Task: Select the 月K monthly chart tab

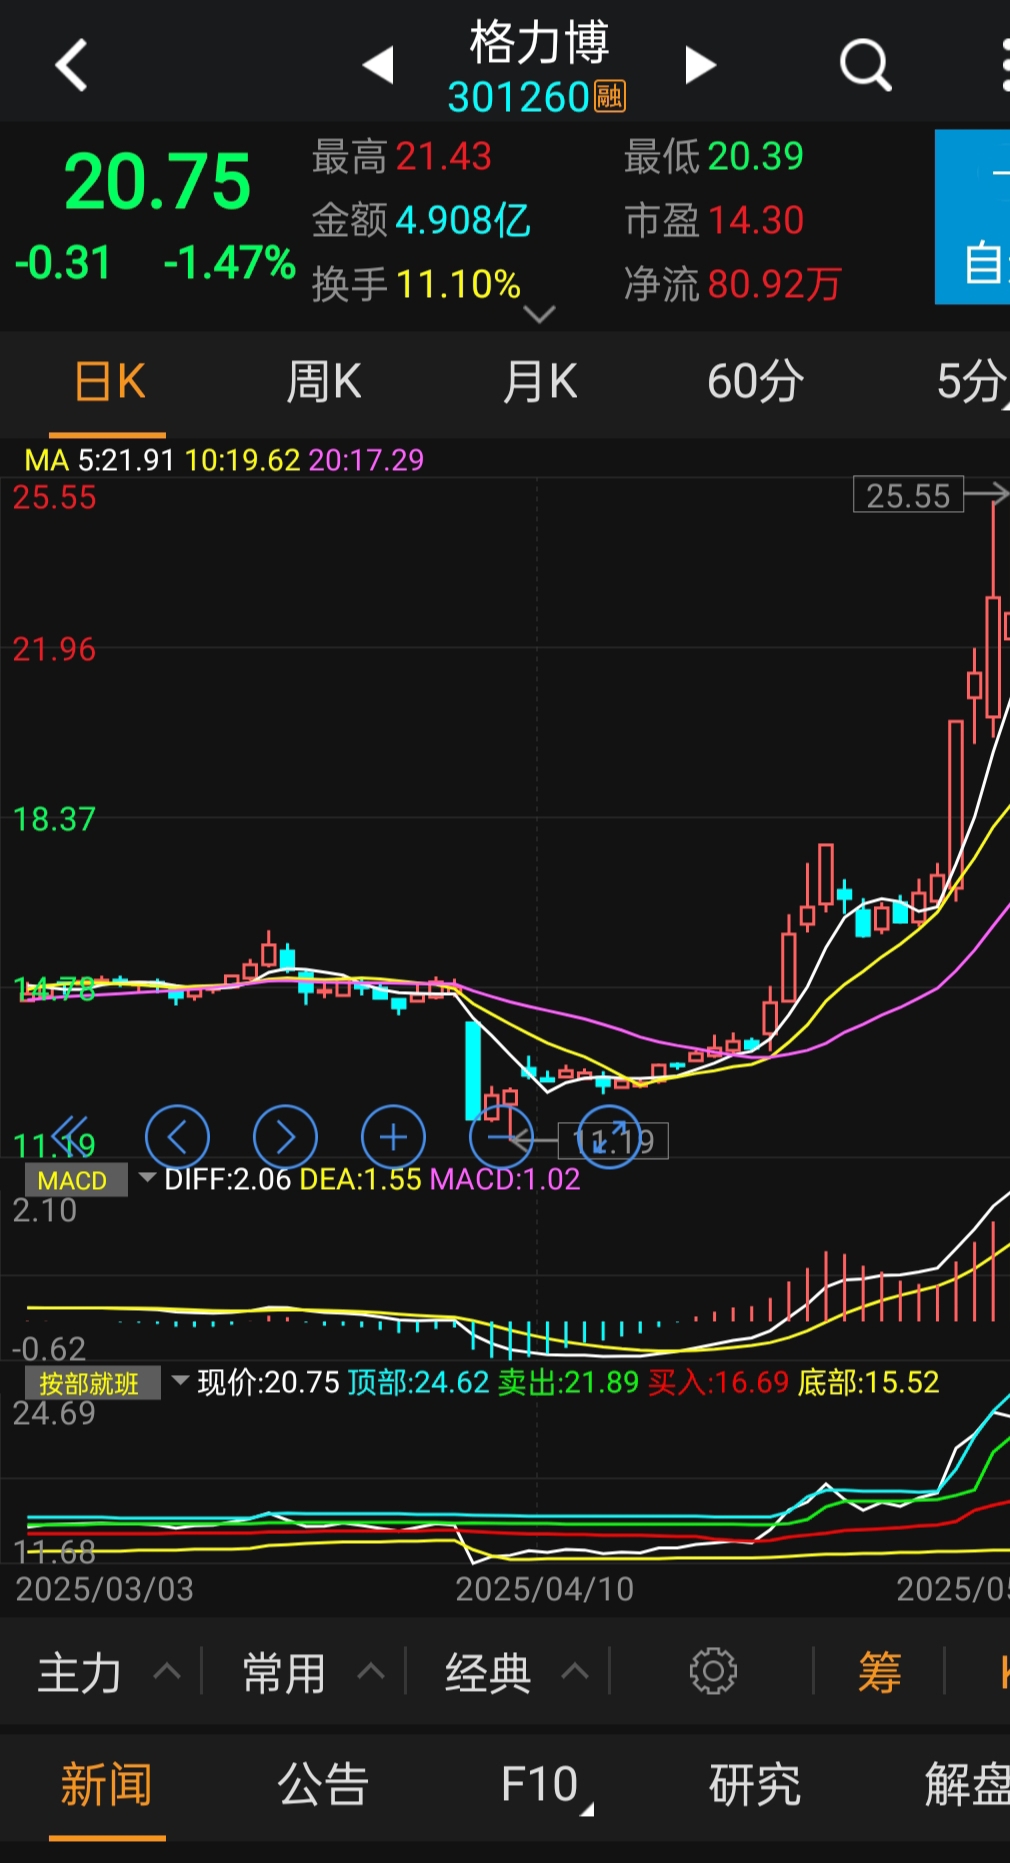Action: coord(539,382)
